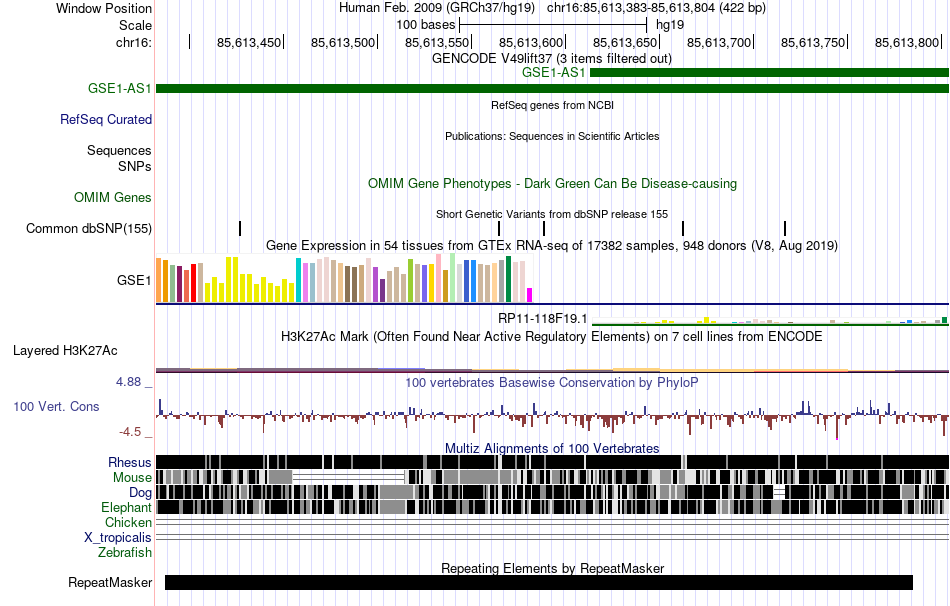Click the H3K27Ac Mark ENCODE track title
Screen dimensions: 950x606
pyautogui.click(x=551, y=337)
